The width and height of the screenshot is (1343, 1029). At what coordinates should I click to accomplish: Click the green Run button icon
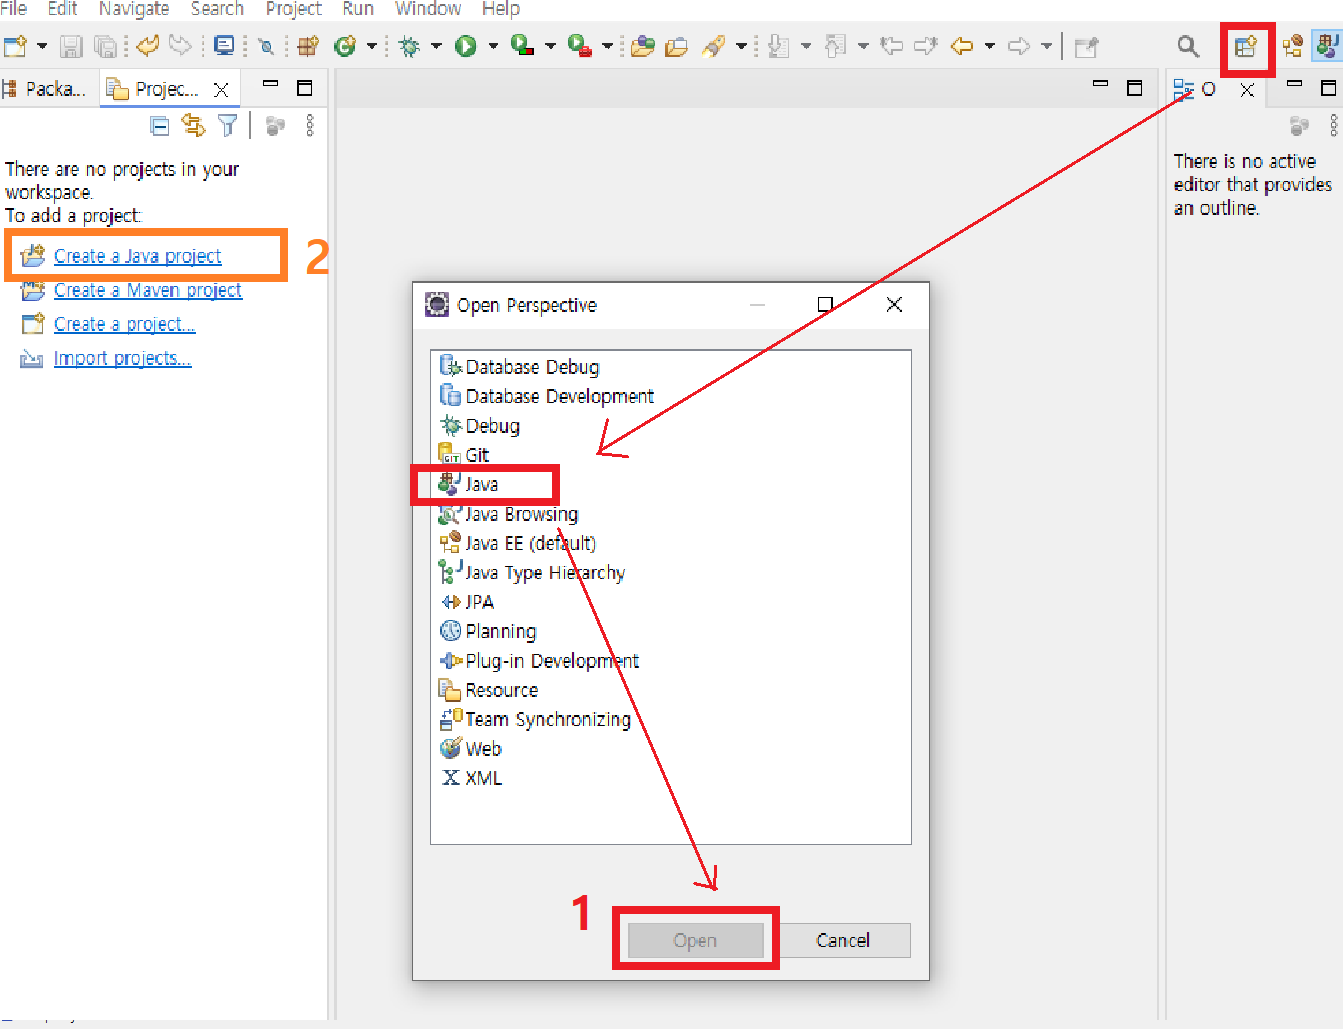pyautogui.click(x=466, y=46)
